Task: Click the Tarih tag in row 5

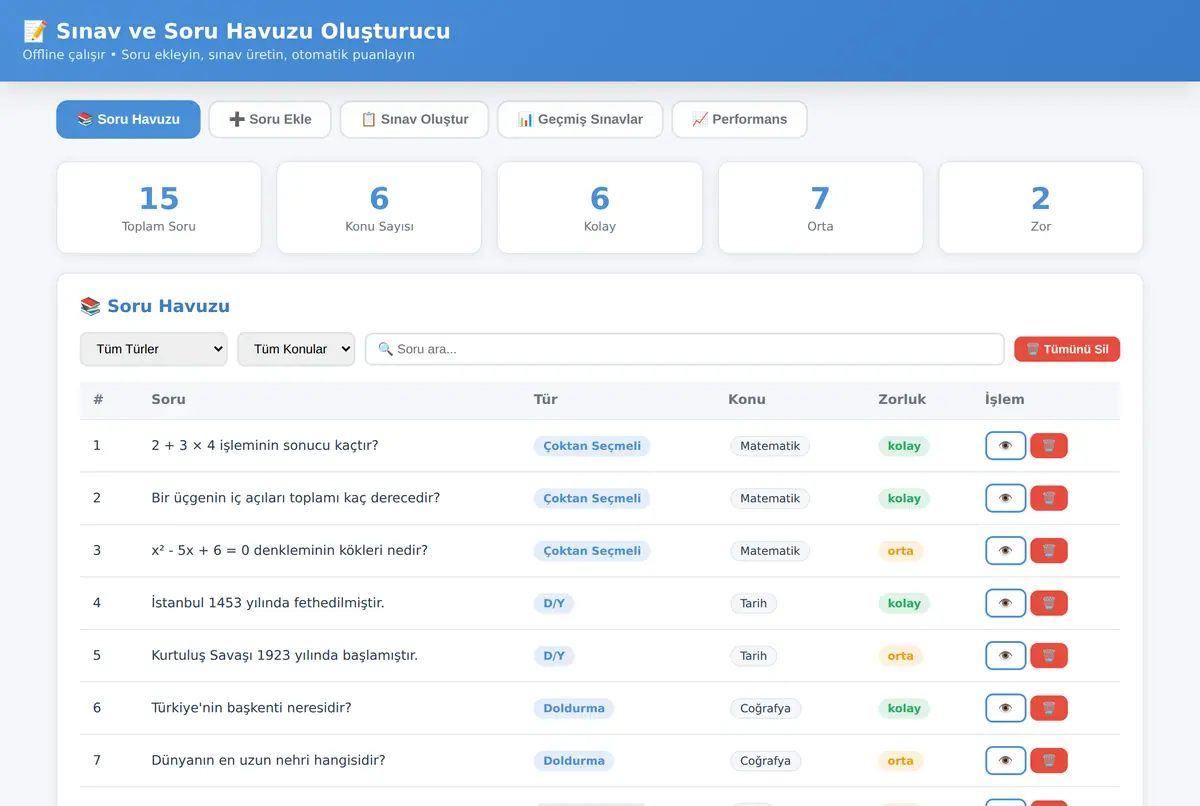Action: [x=754, y=656]
